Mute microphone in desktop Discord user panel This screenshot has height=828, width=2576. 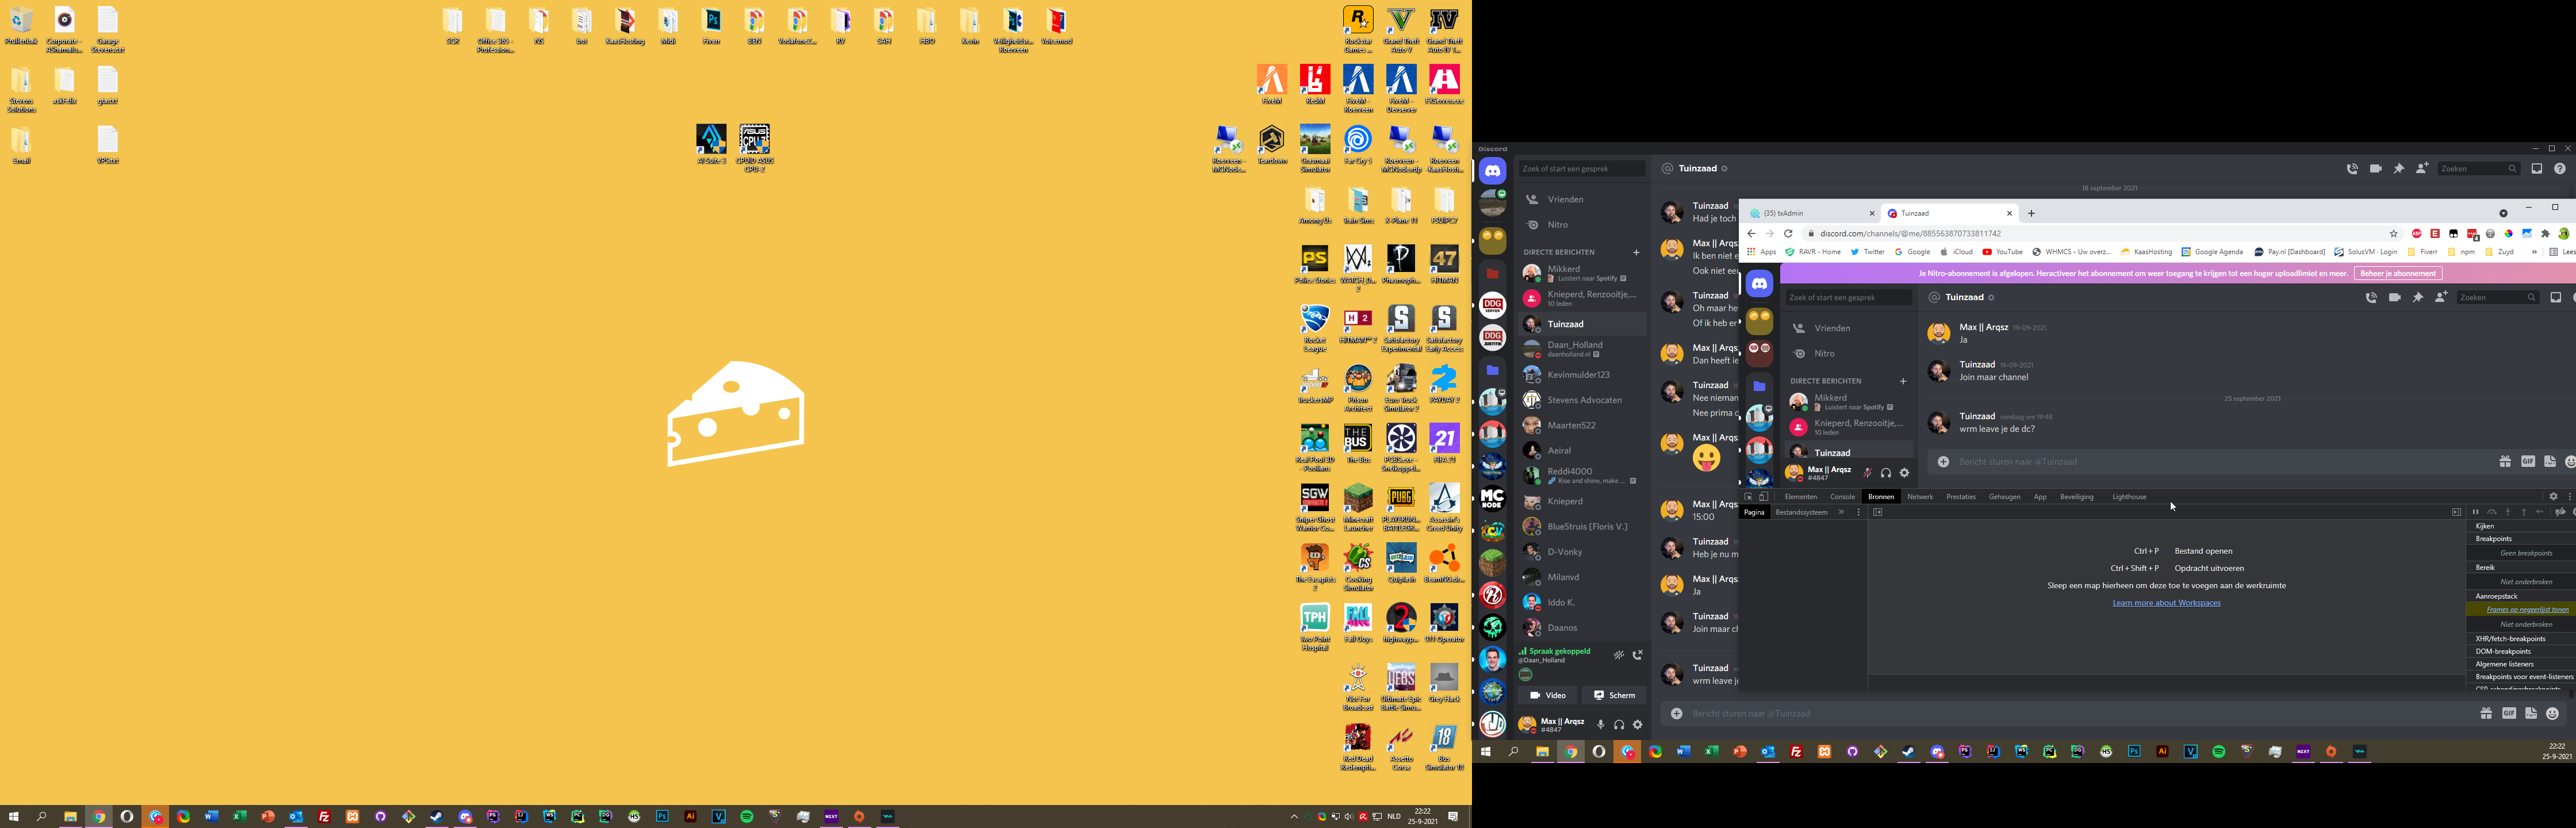pos(1600,724)
